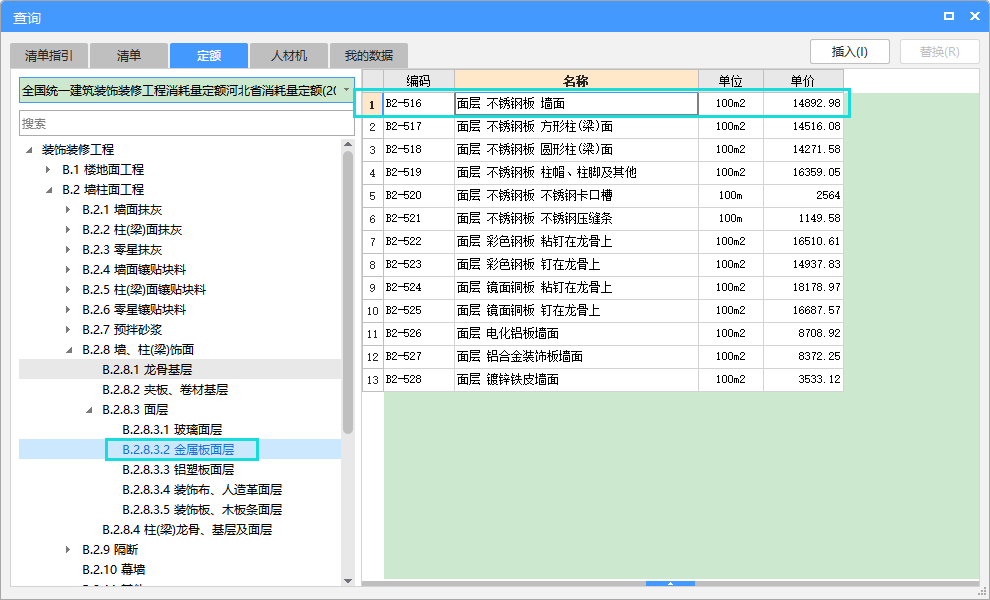Click the tree scrollbar down arrow

pos(348,580)
